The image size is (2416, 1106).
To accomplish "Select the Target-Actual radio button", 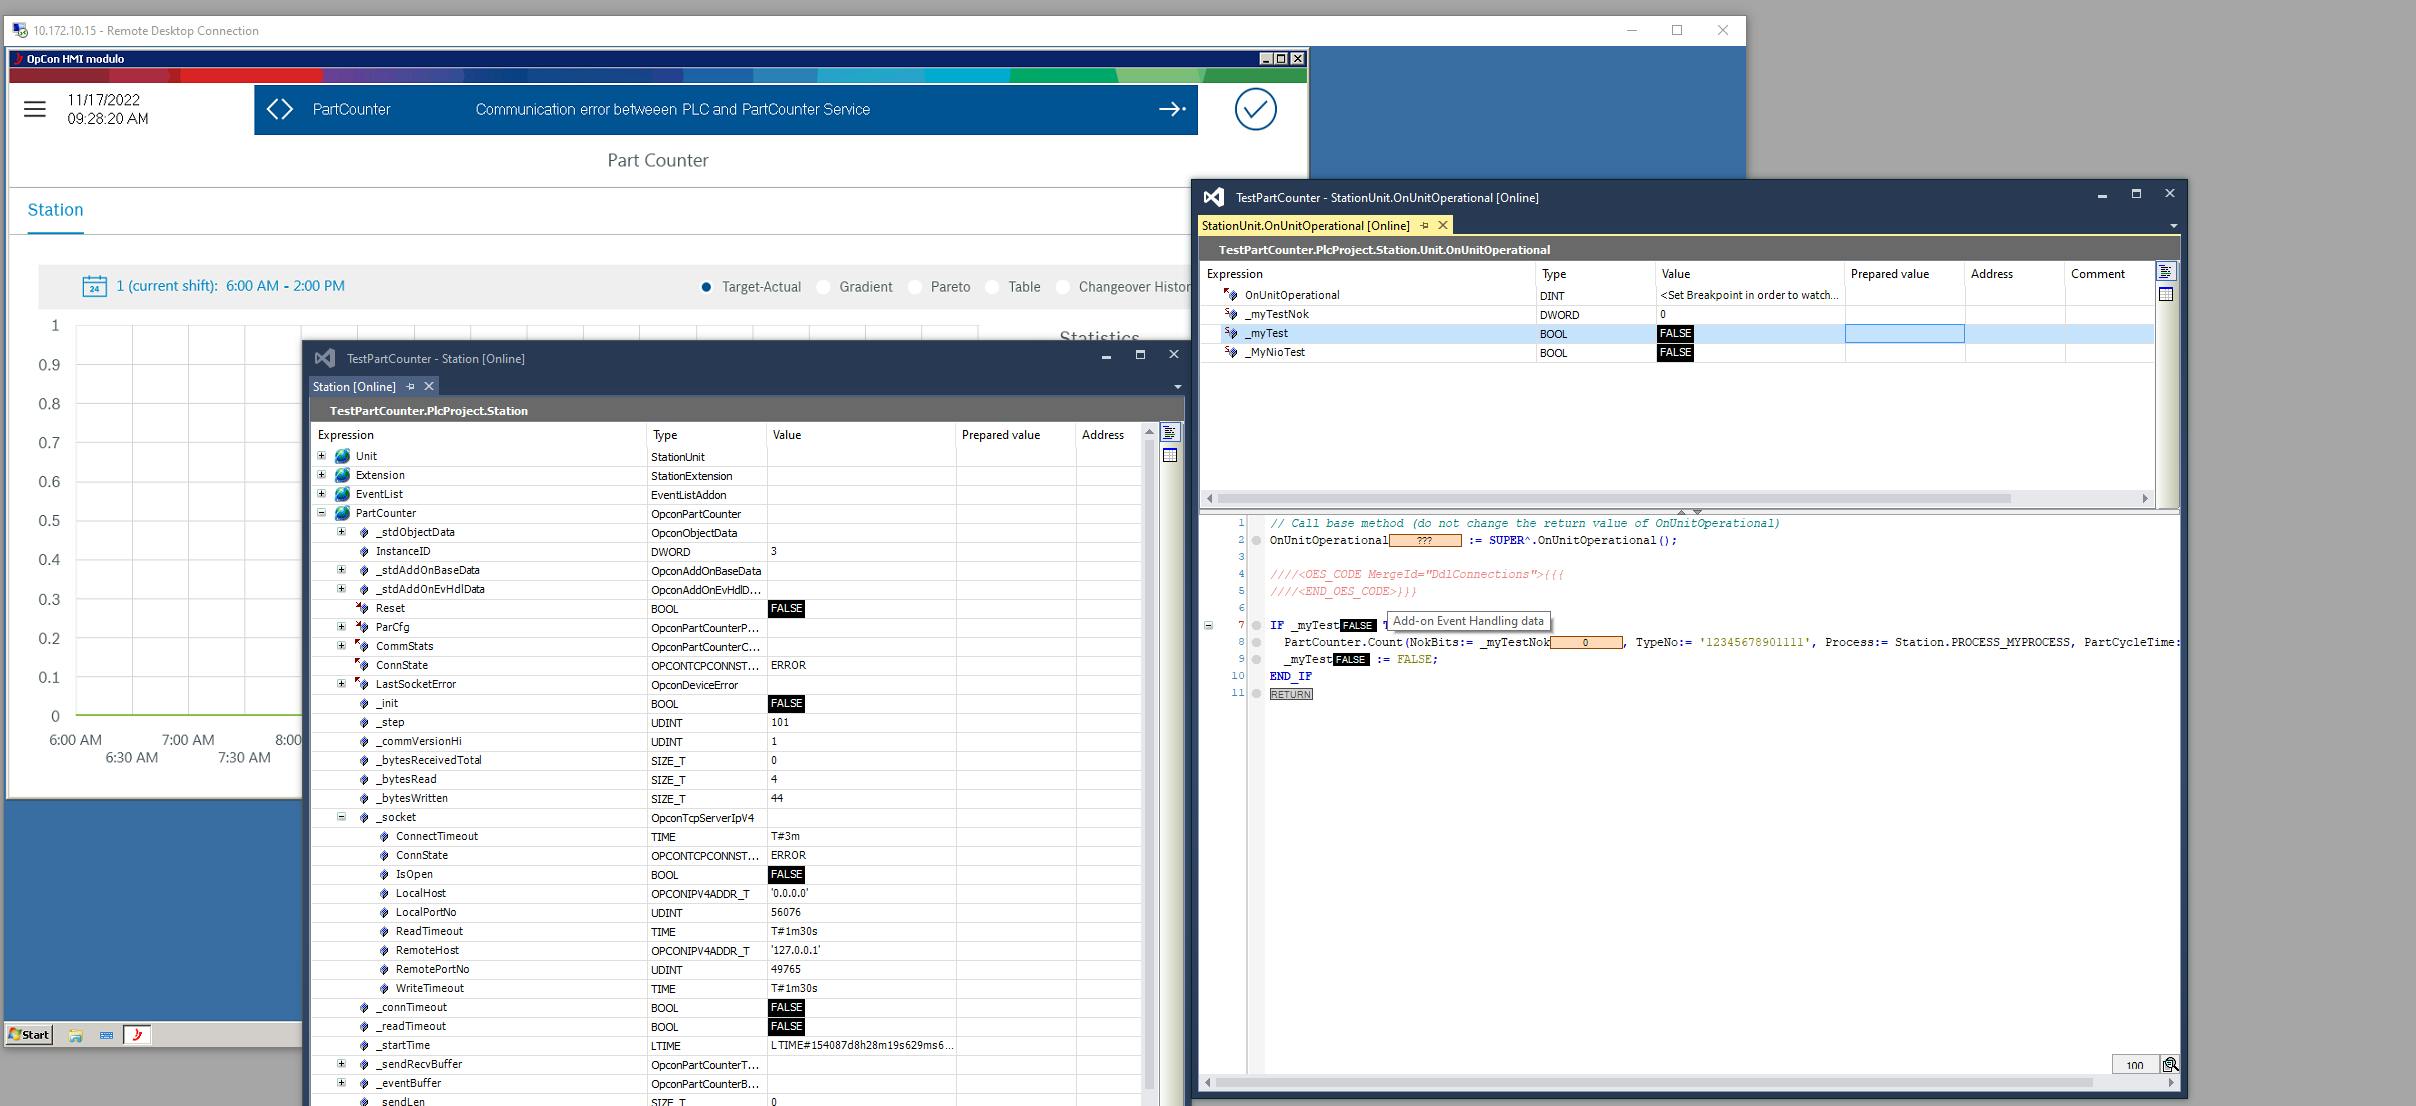I will click(706, 287).
